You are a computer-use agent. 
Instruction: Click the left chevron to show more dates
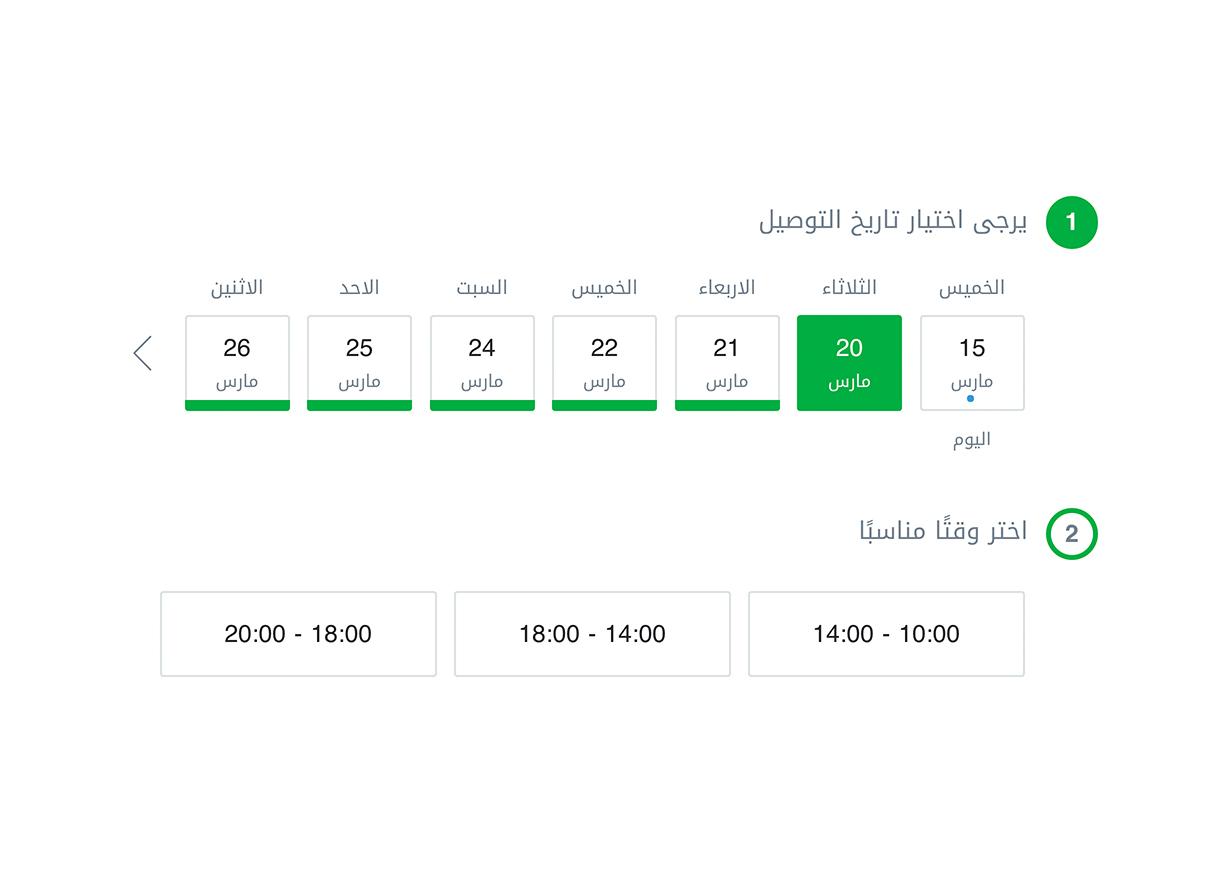(143, 353)
